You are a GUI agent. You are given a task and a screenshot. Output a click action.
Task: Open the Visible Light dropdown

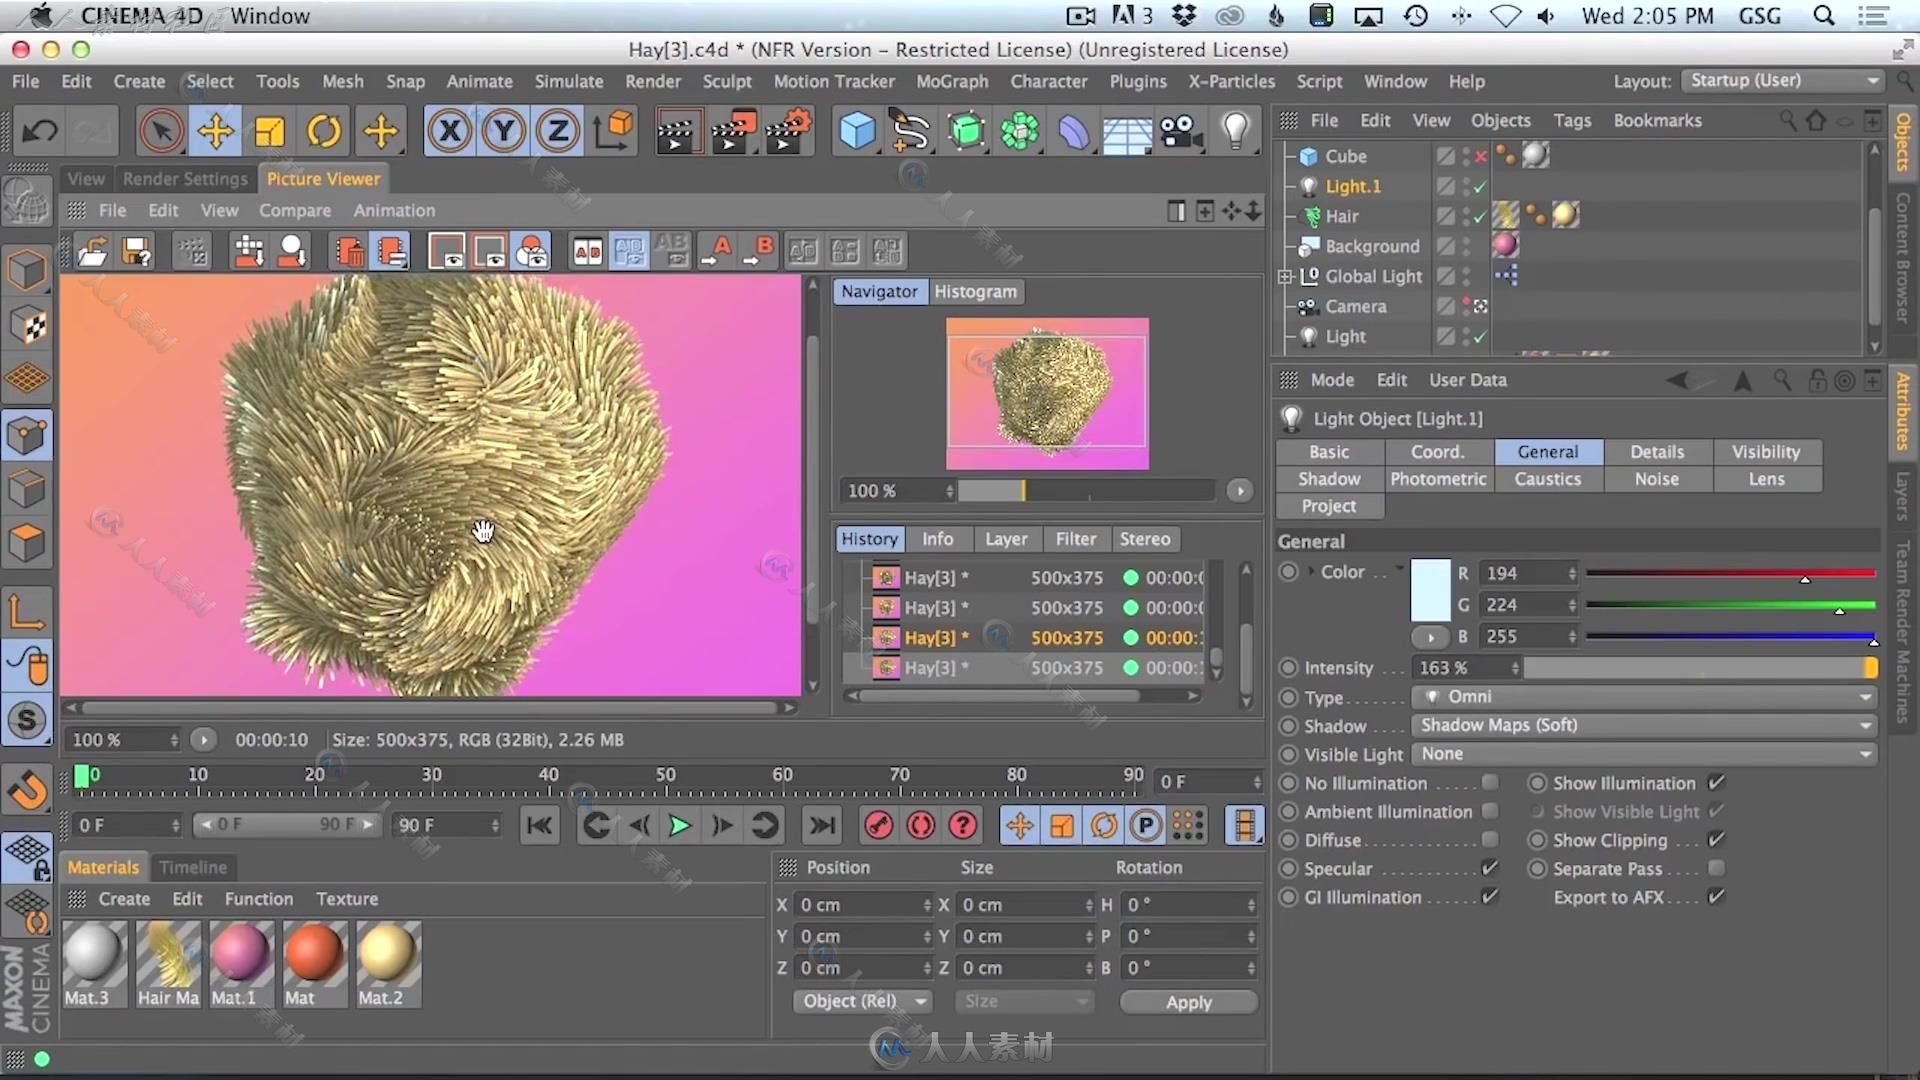1644,754
